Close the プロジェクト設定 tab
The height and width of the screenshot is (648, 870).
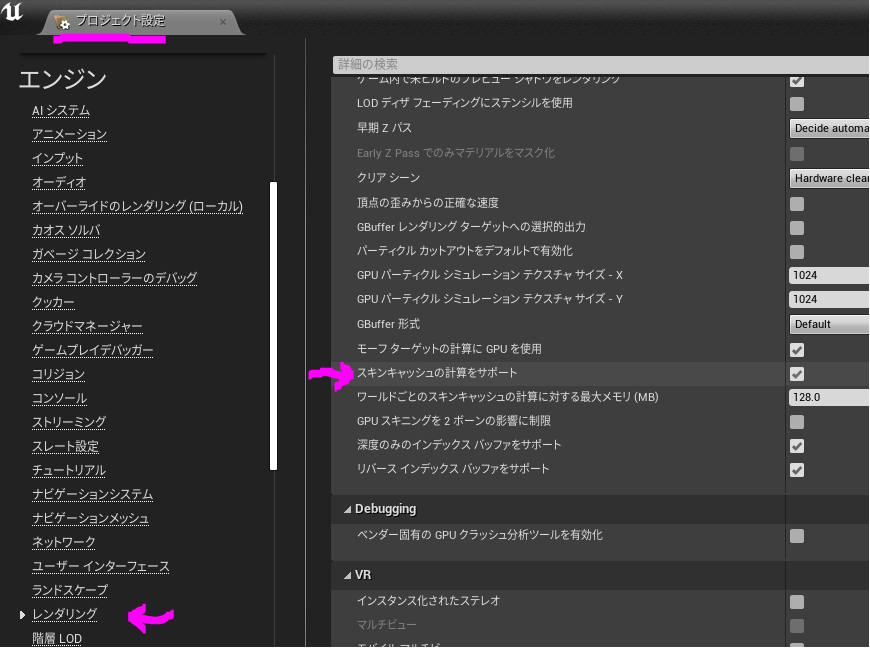222,22
